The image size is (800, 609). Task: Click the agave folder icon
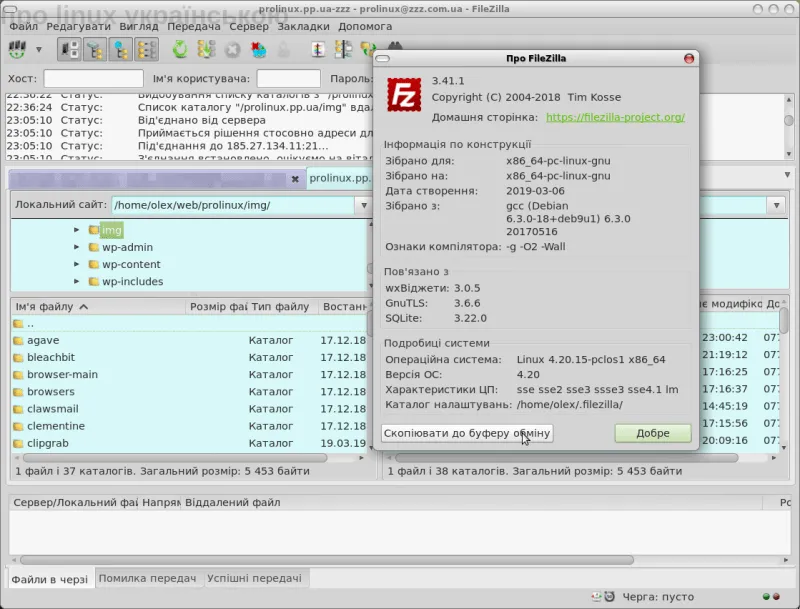click(18, 341)
